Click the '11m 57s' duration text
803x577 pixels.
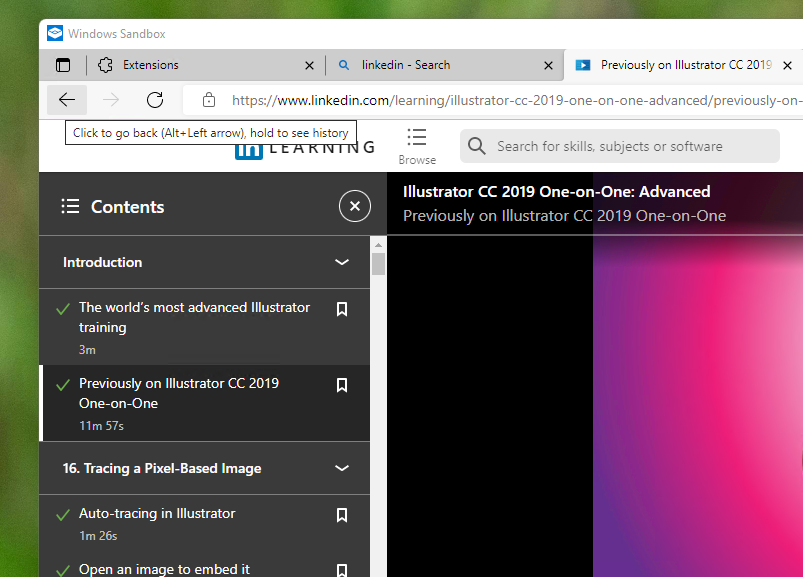(101, 425)
